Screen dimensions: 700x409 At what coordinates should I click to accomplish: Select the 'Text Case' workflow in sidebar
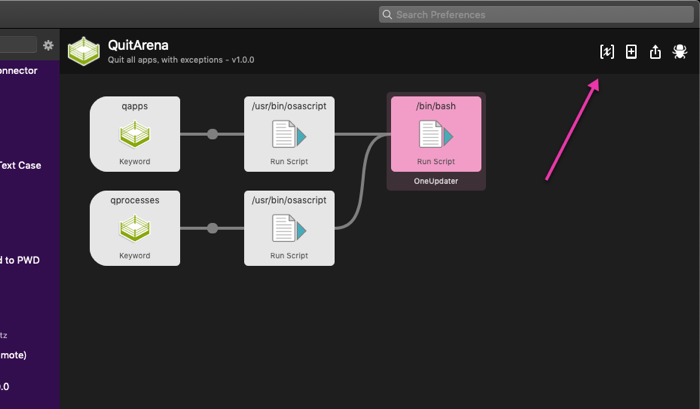(20, 165)
